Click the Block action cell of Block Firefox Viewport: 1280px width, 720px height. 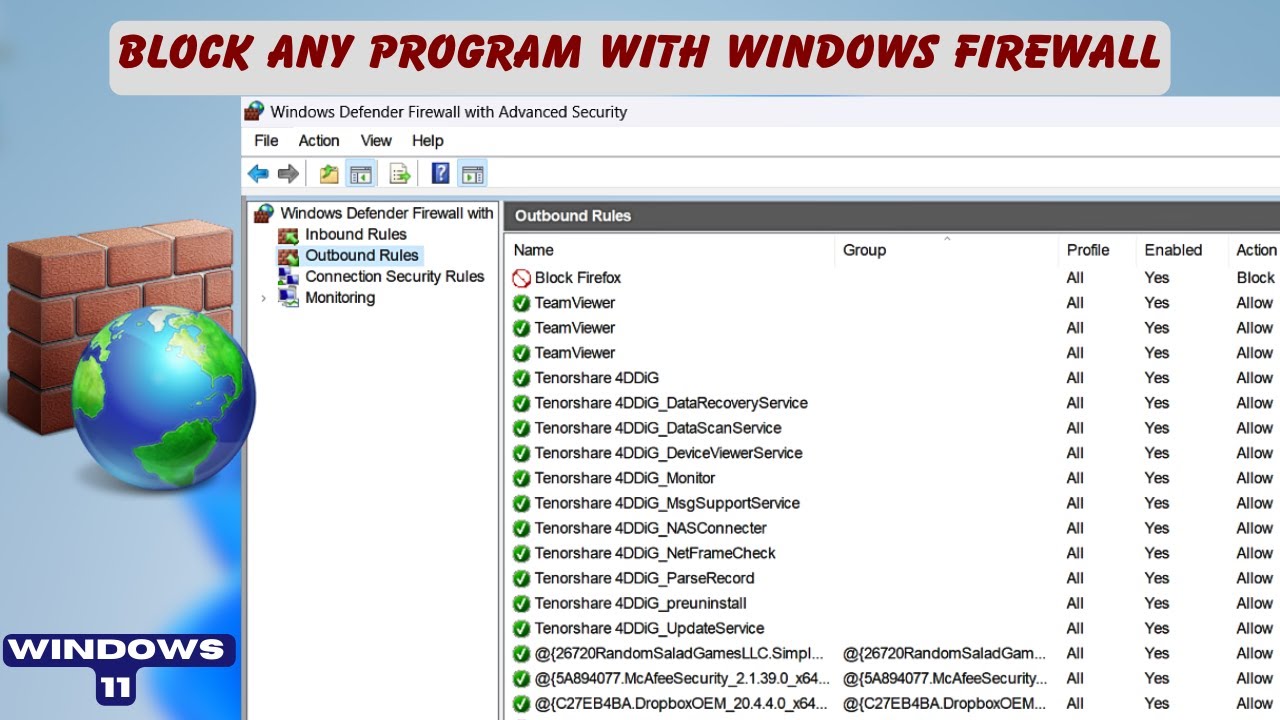pos(1255,278)
